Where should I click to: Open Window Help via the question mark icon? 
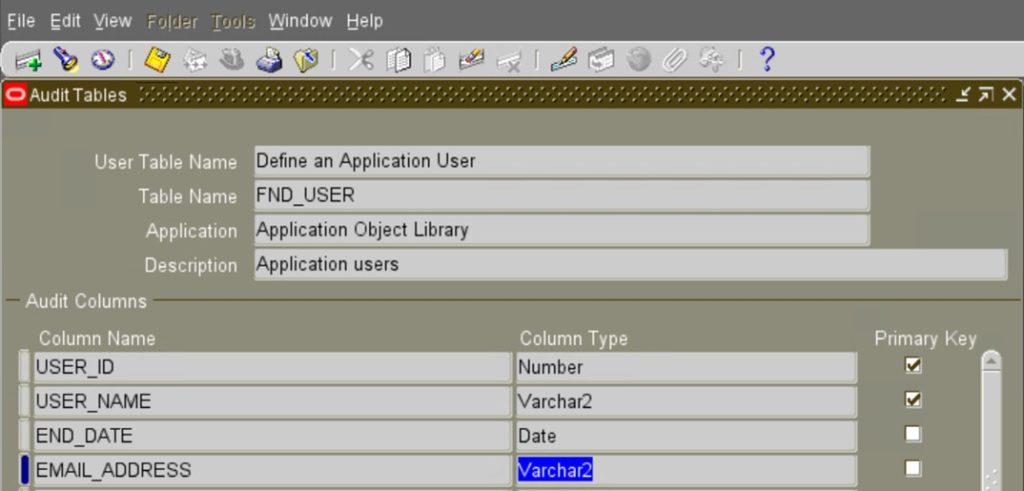point(767,59)
